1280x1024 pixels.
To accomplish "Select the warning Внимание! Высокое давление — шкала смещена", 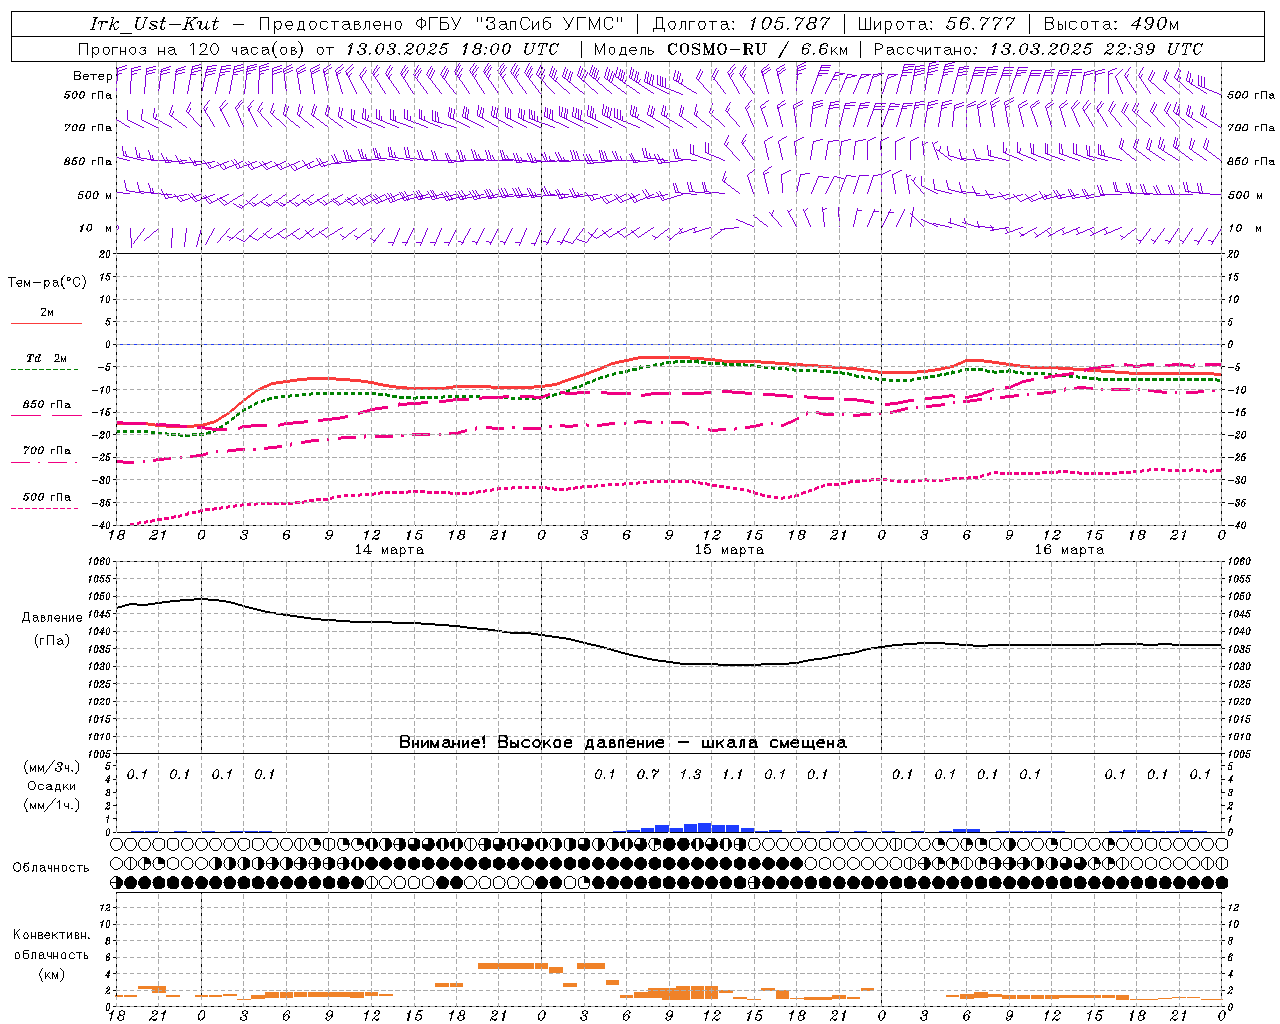I will (x=622, y=743).
